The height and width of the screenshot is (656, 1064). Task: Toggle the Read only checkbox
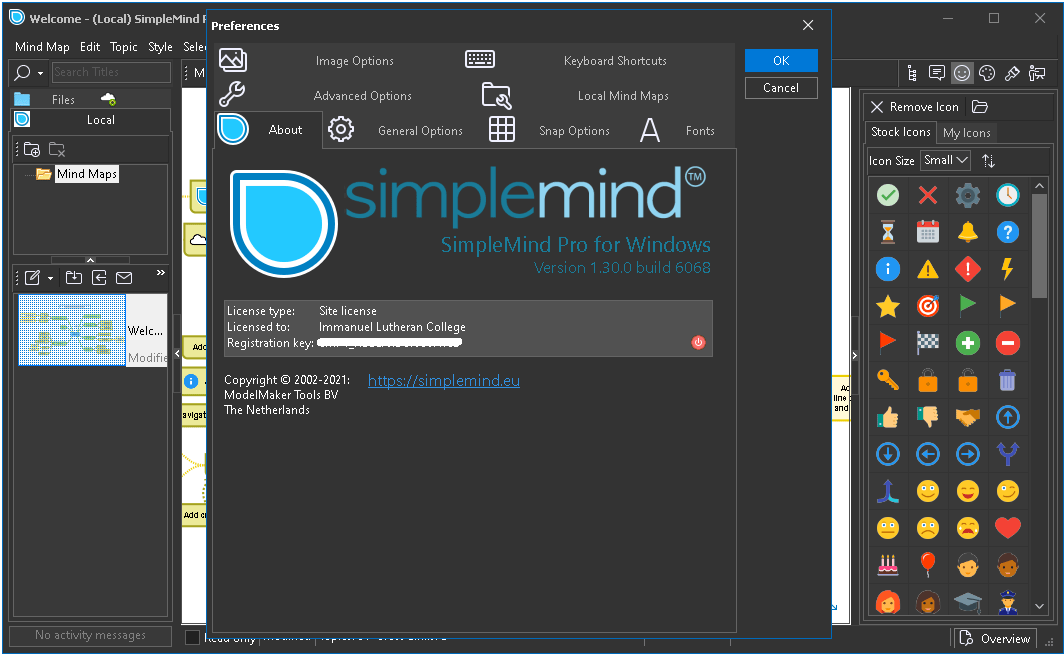193,637
